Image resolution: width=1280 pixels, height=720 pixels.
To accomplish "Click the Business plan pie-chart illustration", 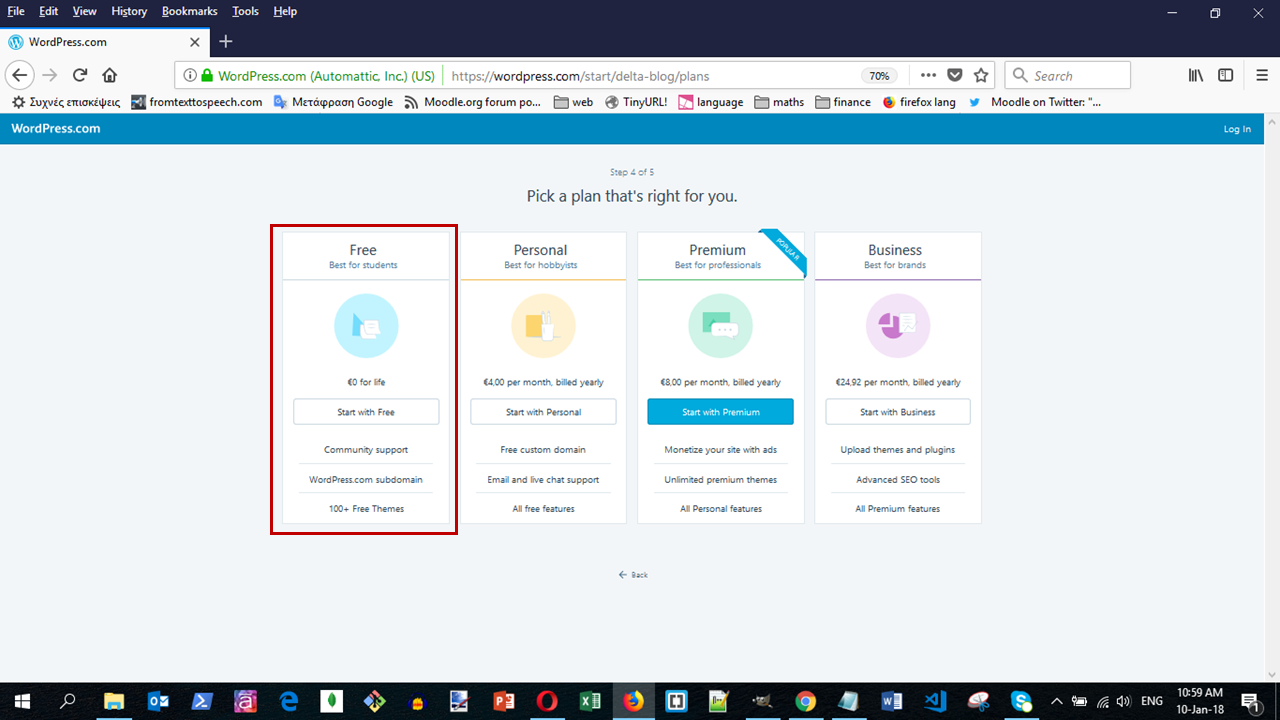I will click(898, 326).
